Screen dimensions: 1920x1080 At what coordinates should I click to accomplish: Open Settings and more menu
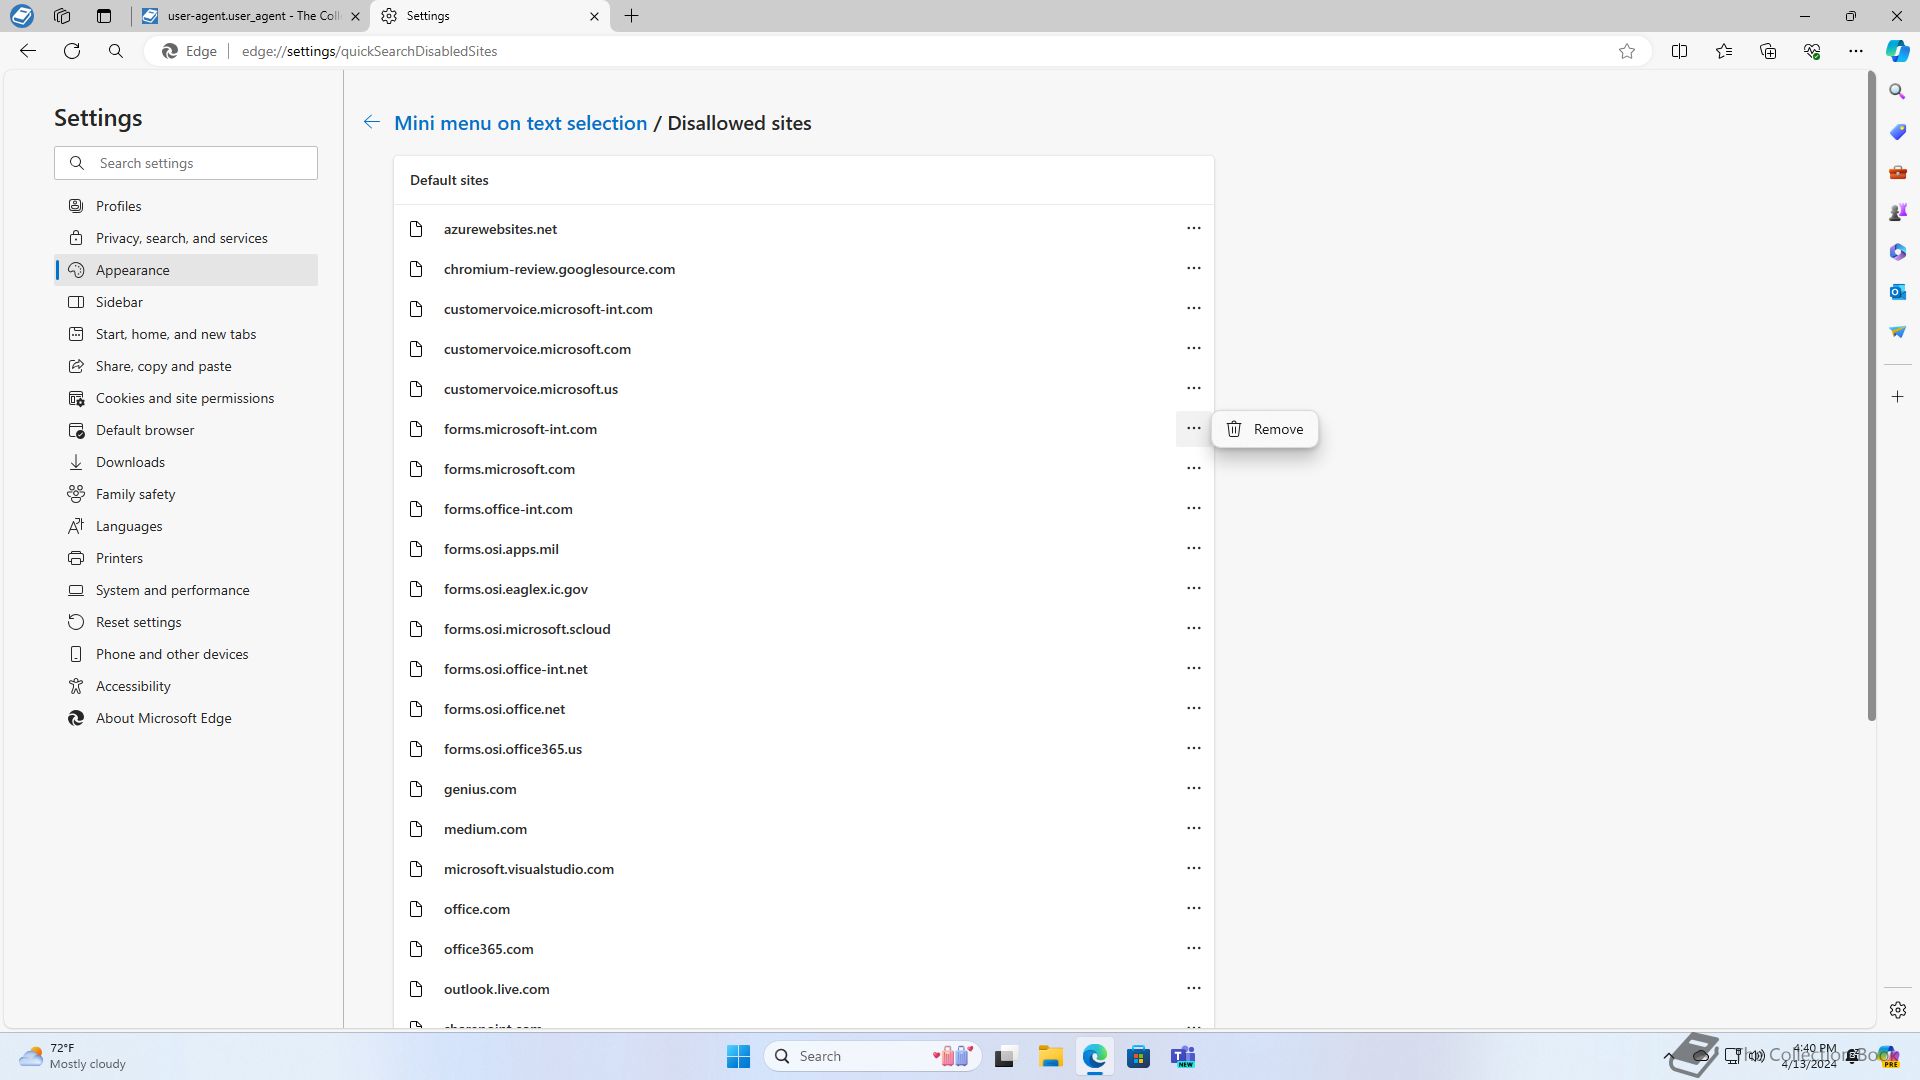click(x=1855, y=51)
